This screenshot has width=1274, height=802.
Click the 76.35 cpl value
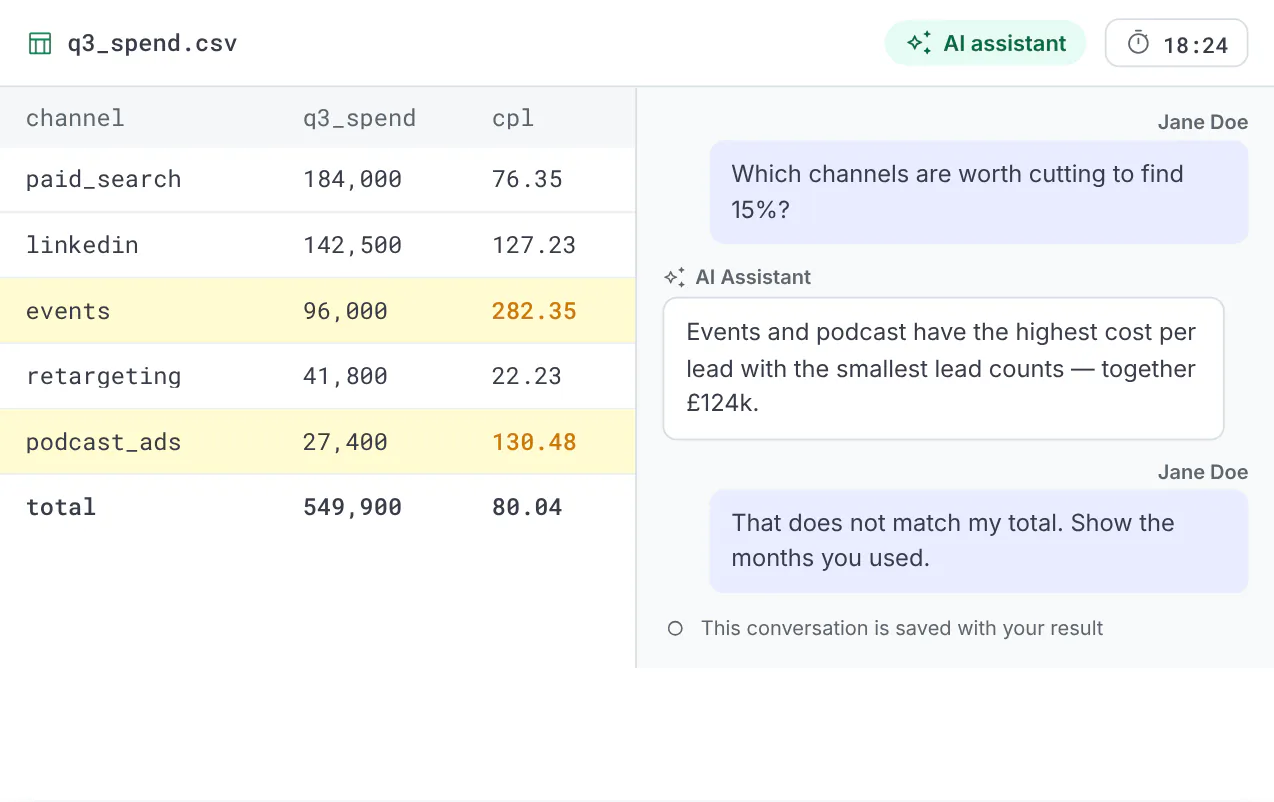527,179
